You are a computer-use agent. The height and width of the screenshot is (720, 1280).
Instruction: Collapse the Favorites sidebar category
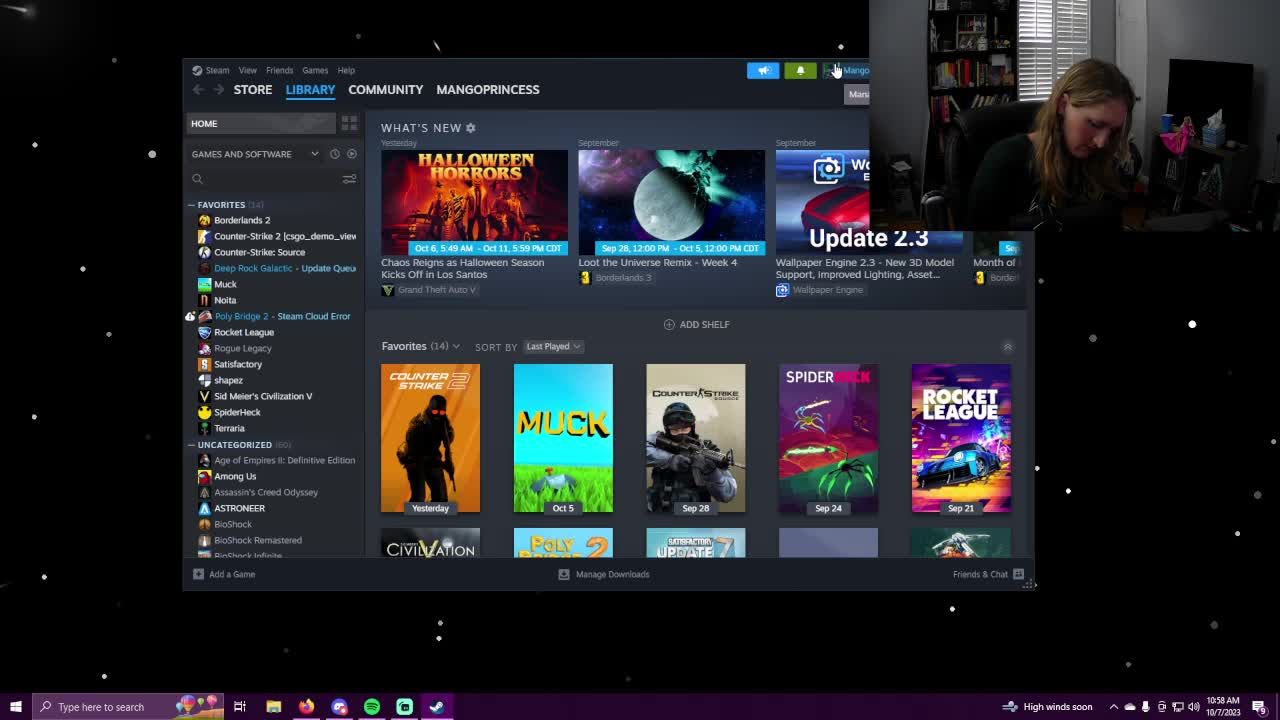[x=191, y=205]
